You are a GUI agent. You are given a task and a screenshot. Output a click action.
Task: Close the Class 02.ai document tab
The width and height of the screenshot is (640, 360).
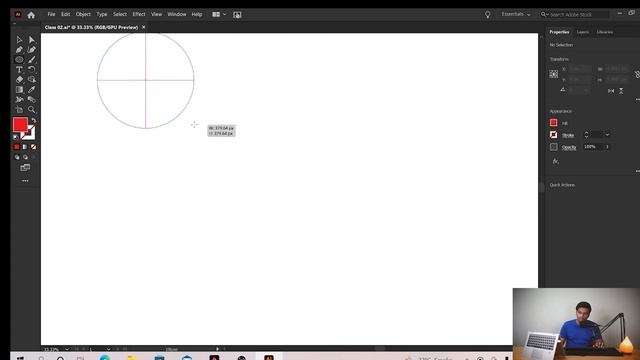click(144, 27)
